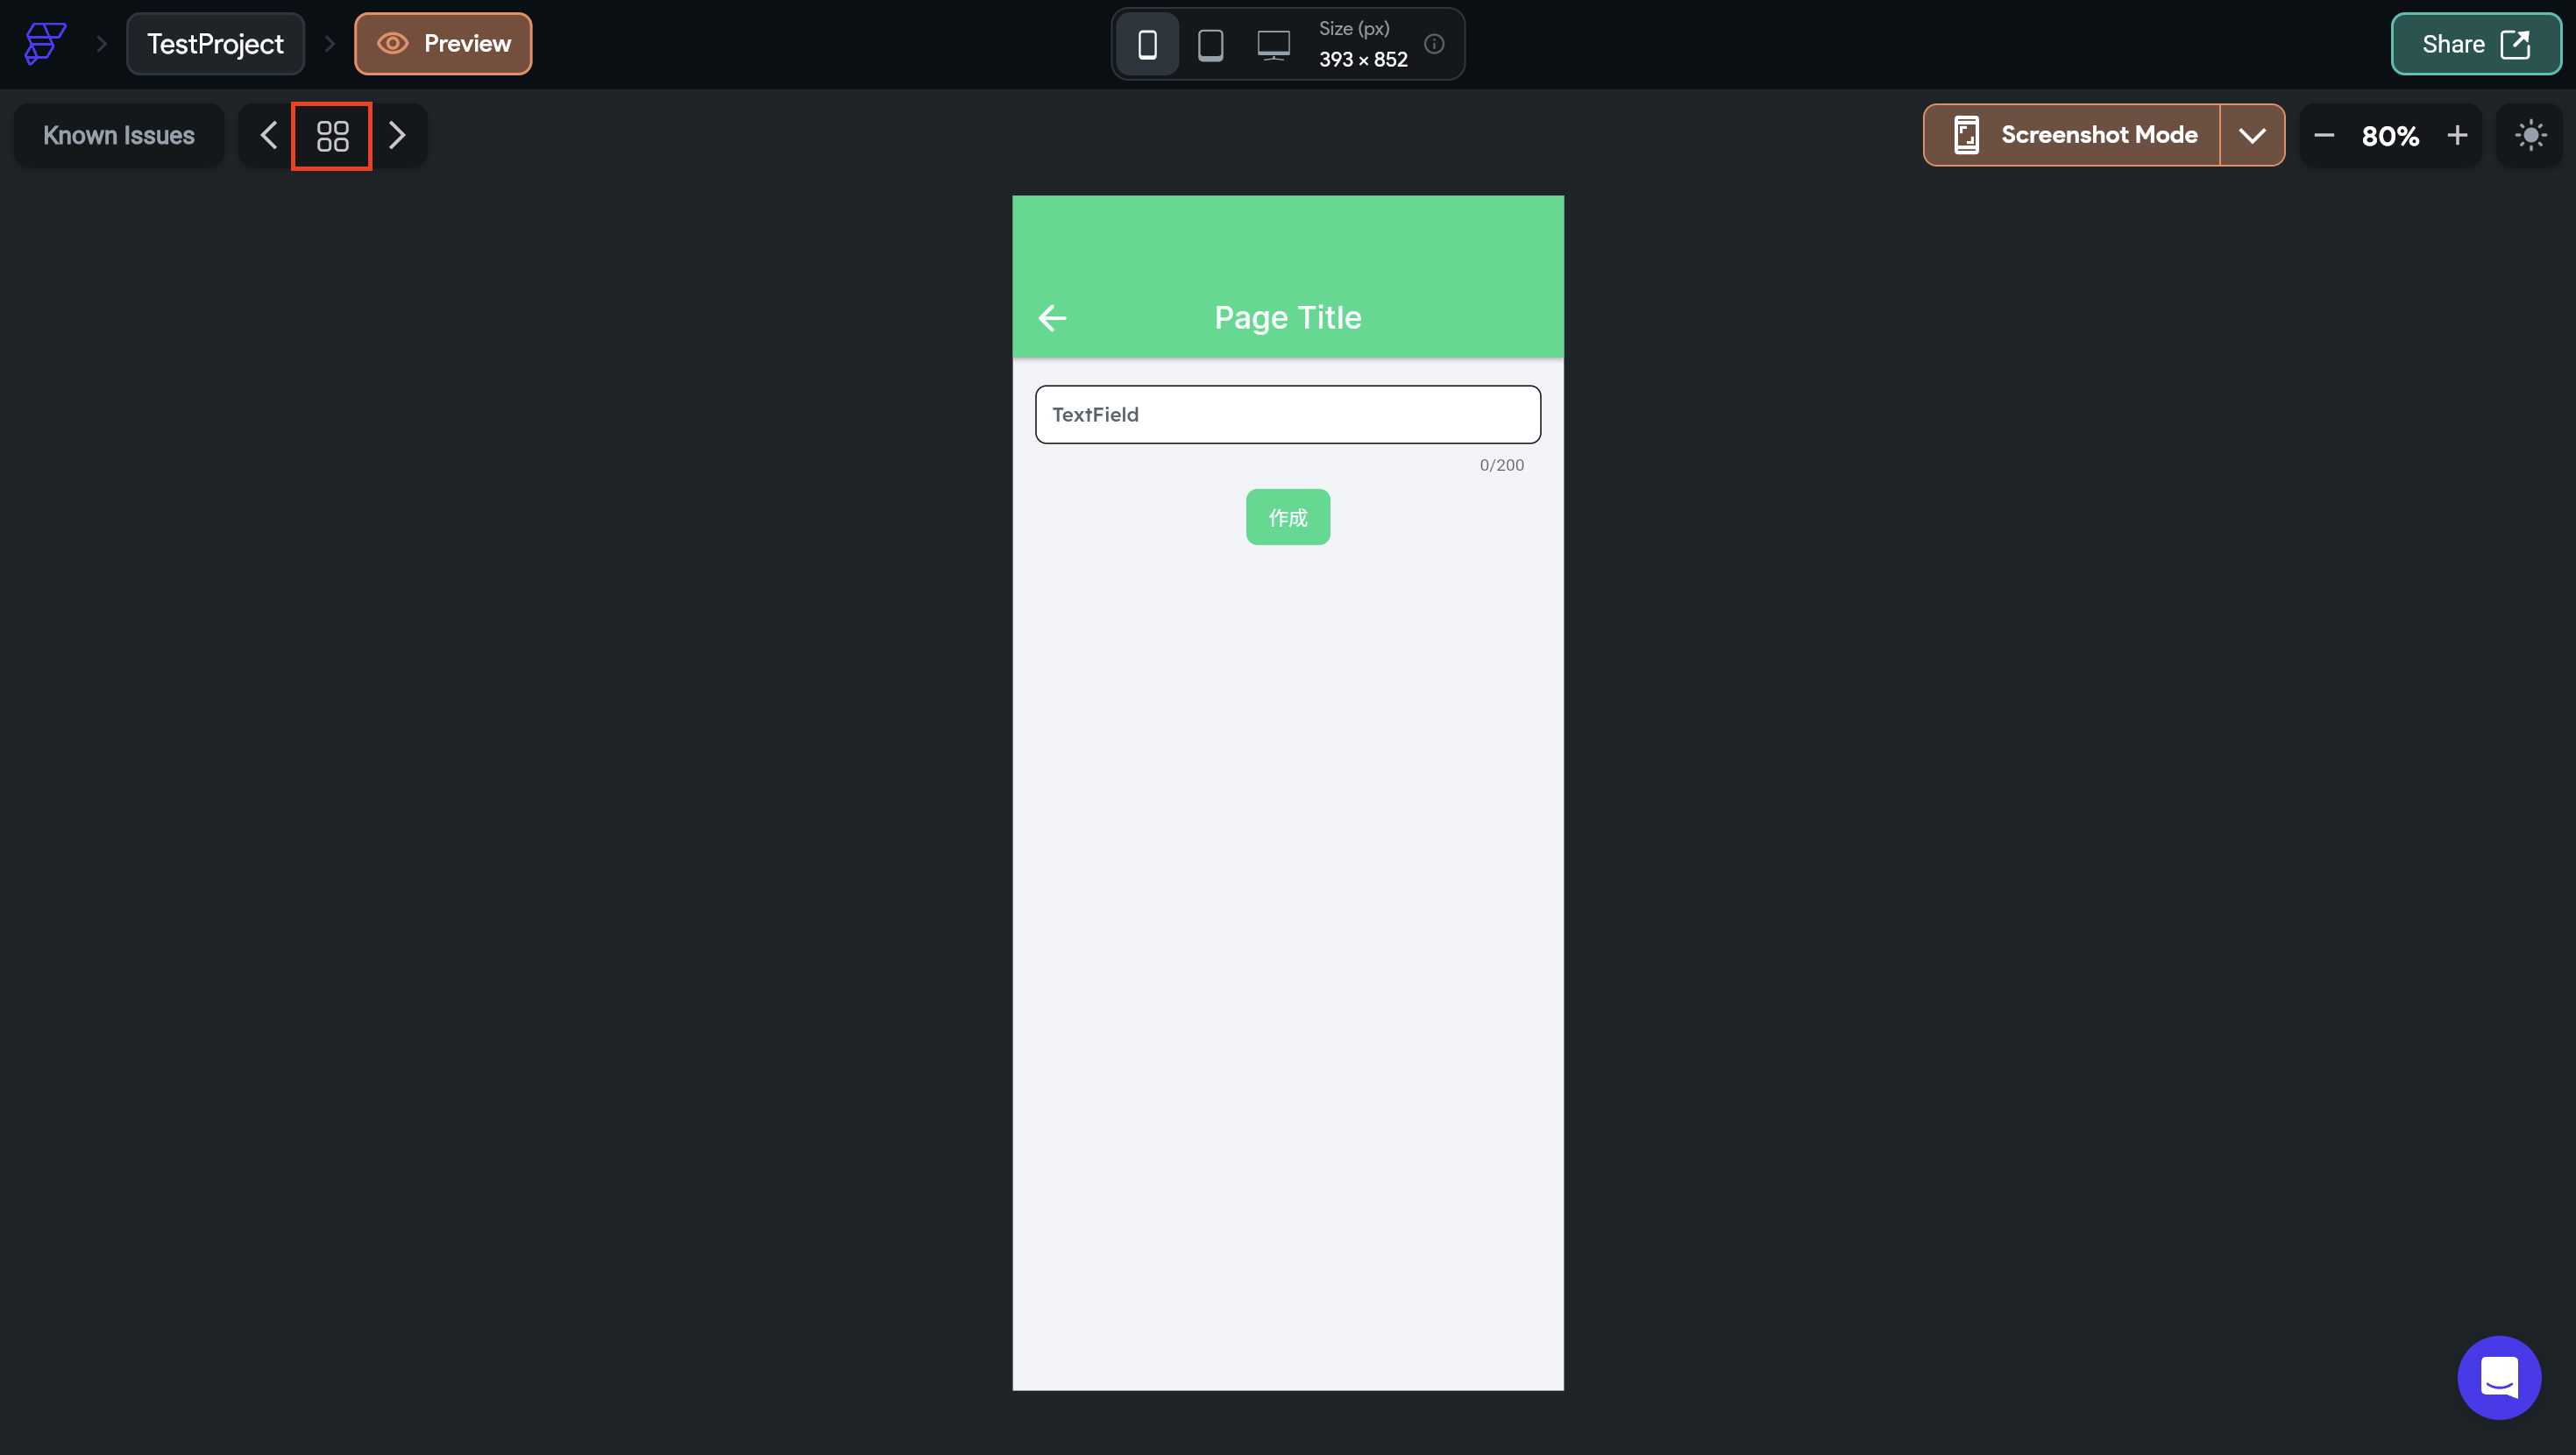
Task: Increase zoom with plus button
Action: pos(2457,135)
